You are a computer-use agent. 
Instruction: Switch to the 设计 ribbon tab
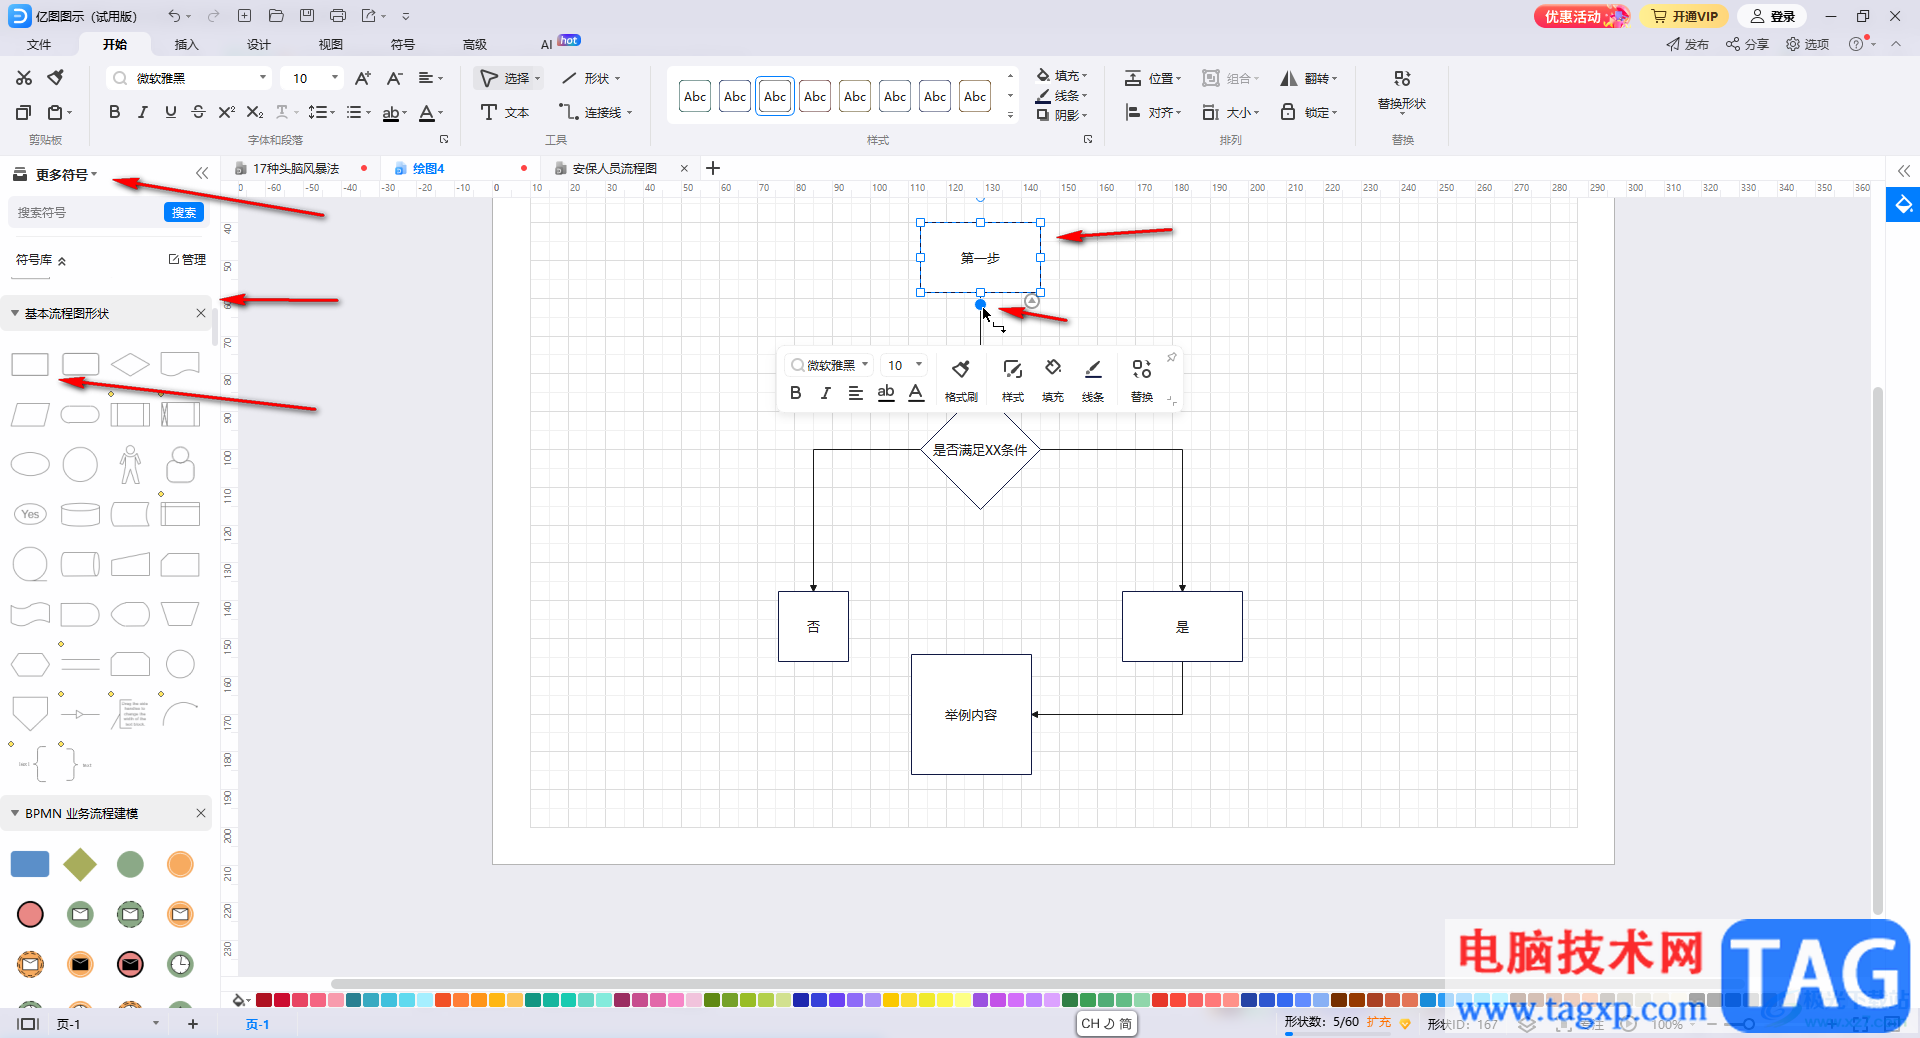click(259, 44)
